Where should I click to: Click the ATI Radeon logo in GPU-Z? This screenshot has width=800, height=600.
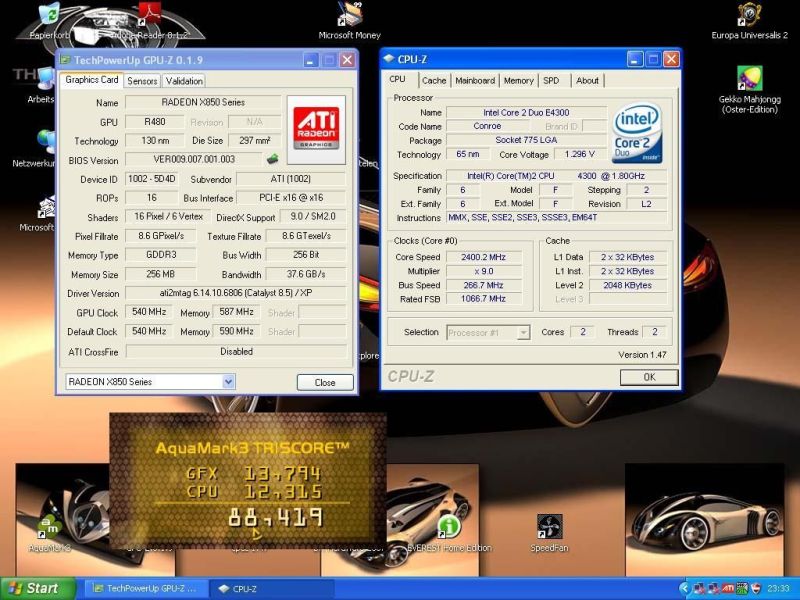click(316, 130)
